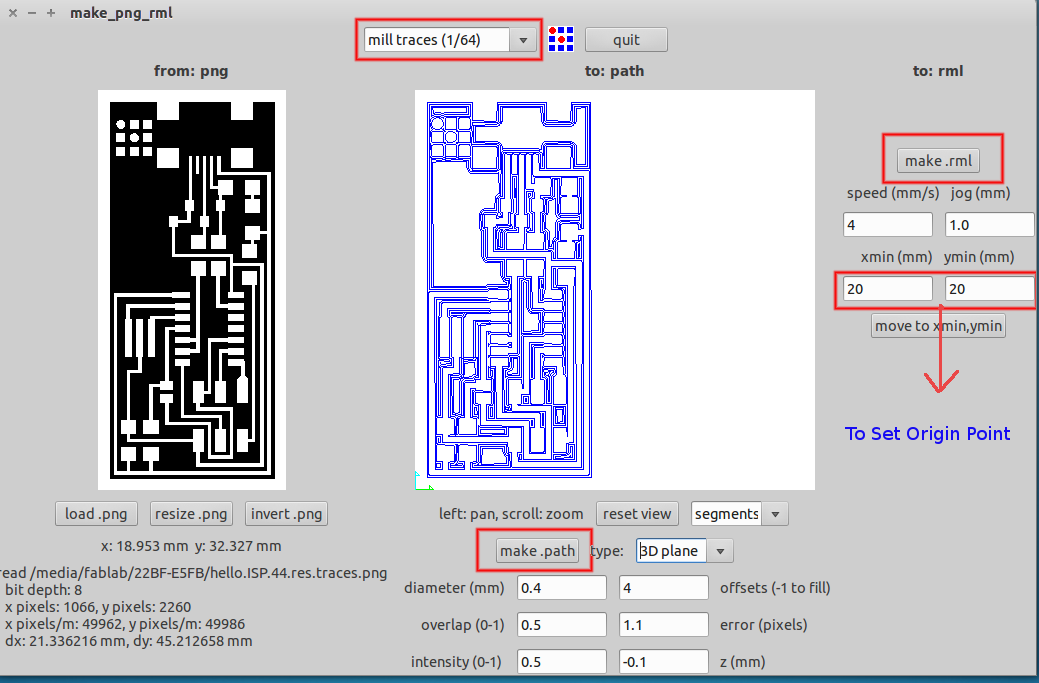Click the x: 18.953 mm y: 32.327 mm readout
Viewport: 1039px width, 683px height.
click(x=191, y=547)
